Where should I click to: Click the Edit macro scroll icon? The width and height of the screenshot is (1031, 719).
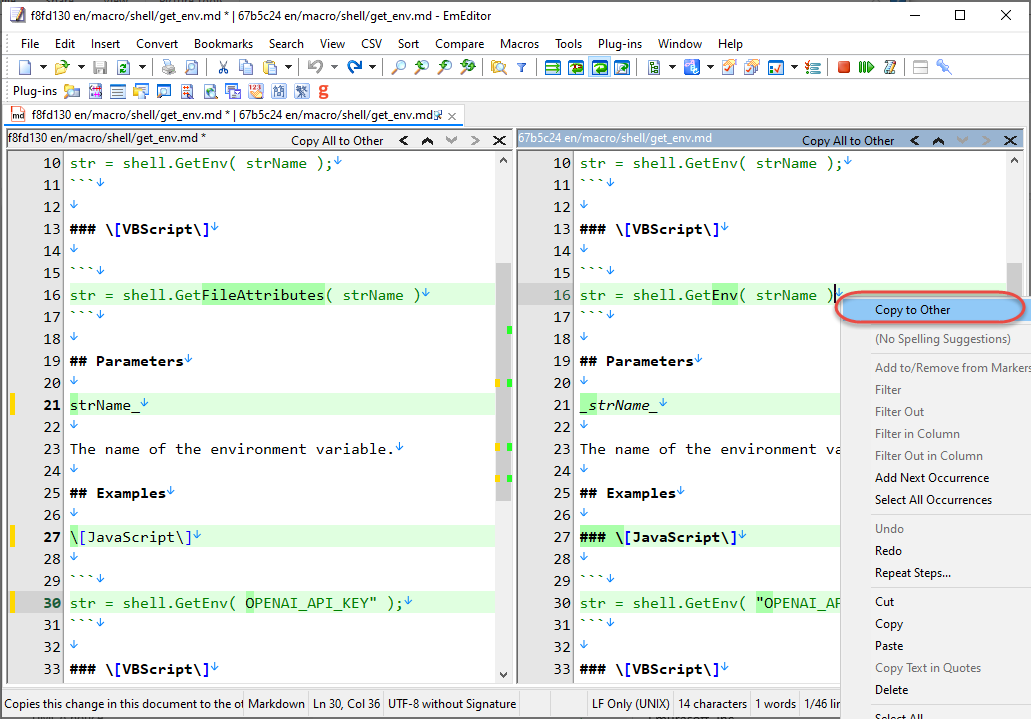click(890, 67)
